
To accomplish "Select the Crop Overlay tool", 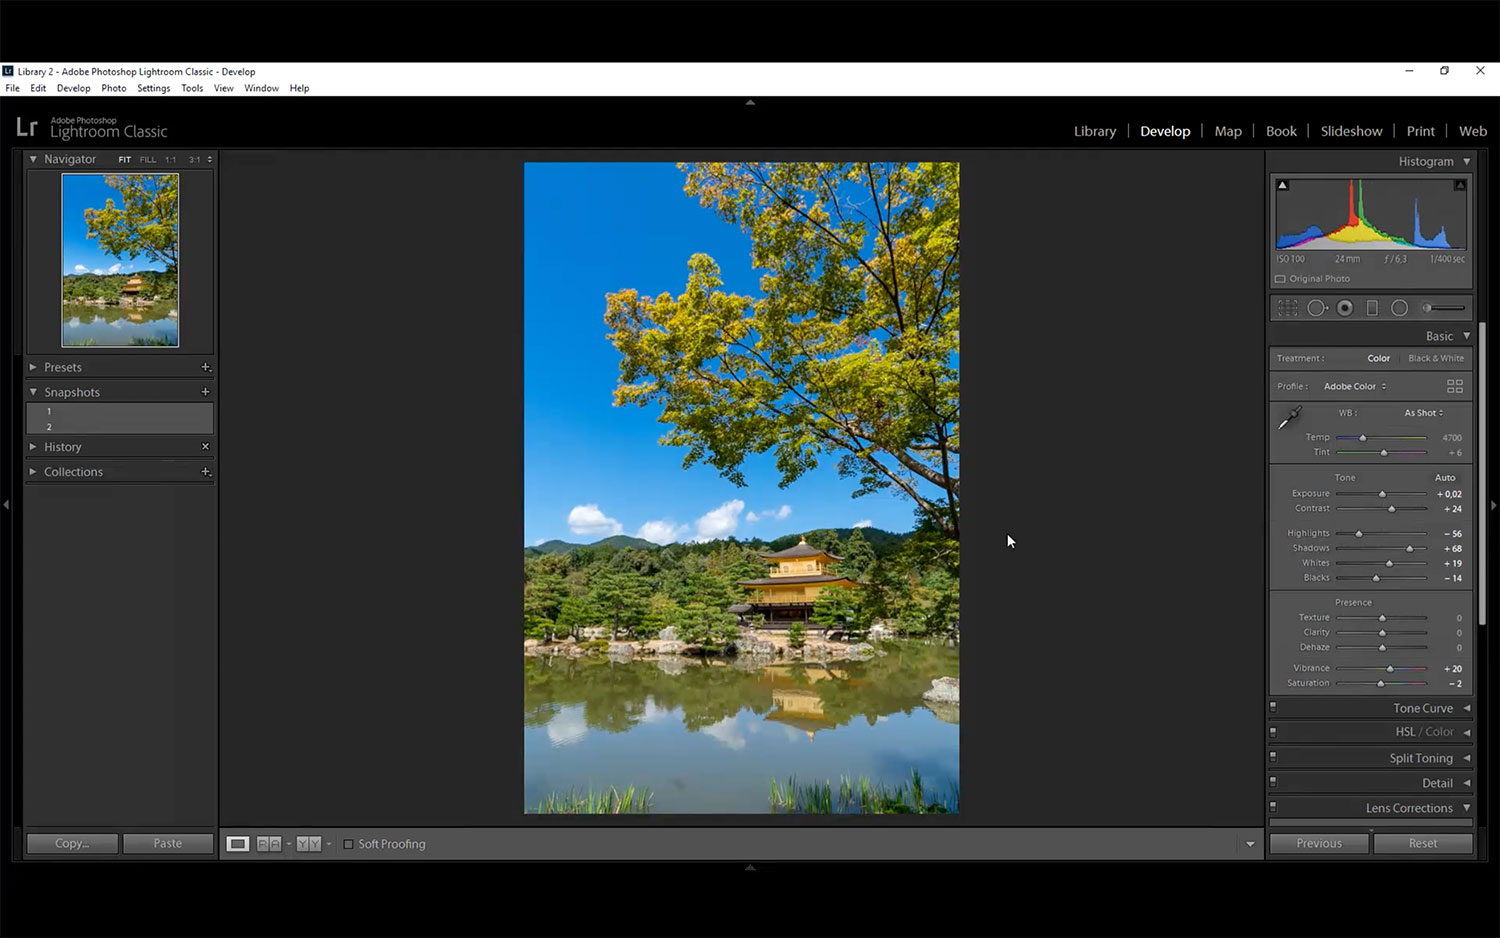I will (x=1288, y=308).
